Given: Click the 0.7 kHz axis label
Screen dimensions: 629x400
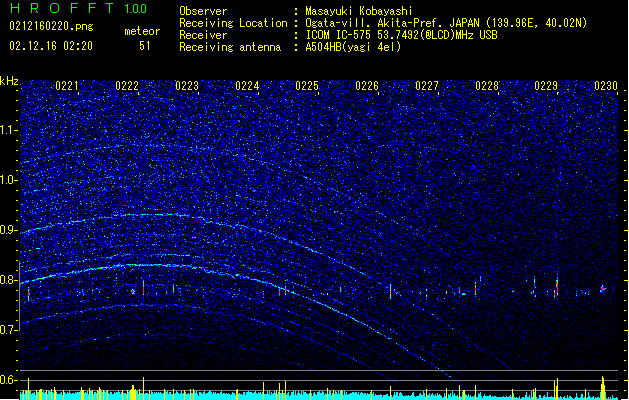Looking at the screenshot, I should click(x=9, y=330).
